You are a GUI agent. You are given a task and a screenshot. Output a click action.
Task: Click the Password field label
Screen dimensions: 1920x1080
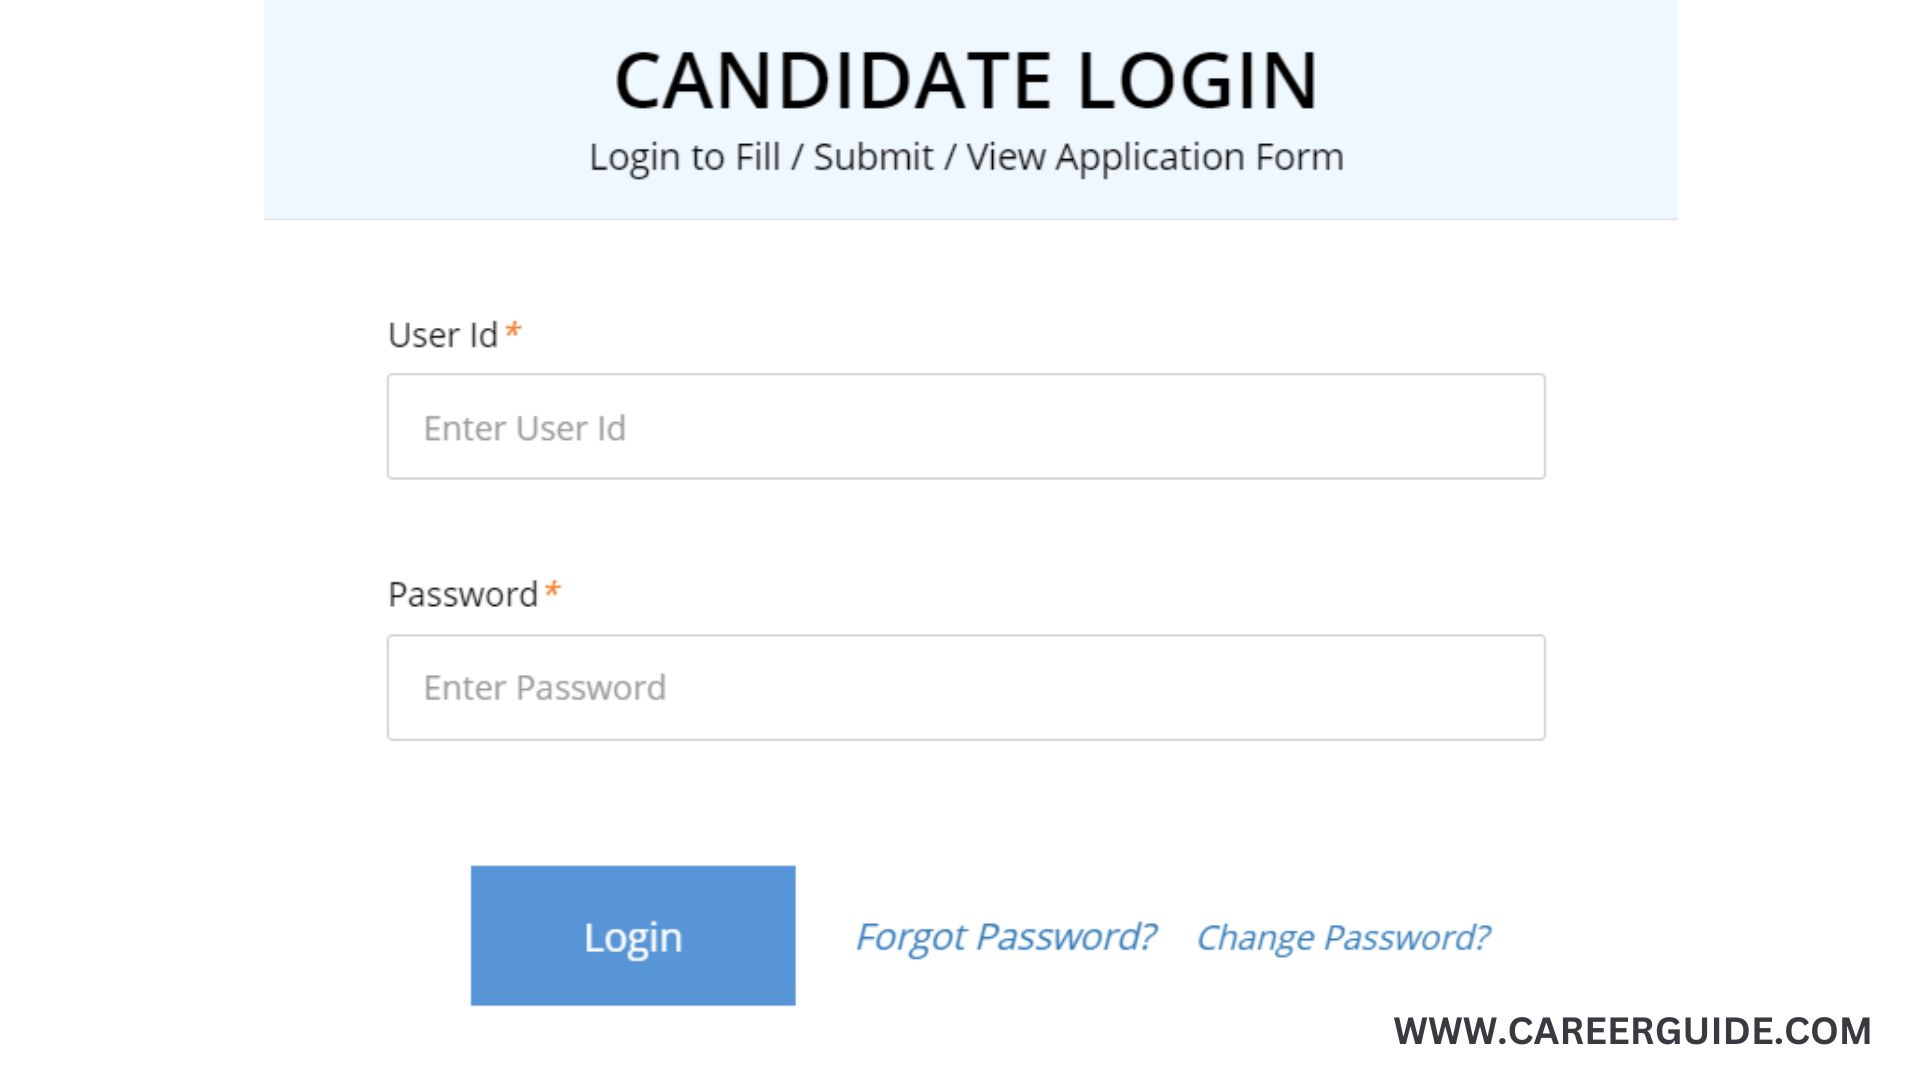click(463, 595)
